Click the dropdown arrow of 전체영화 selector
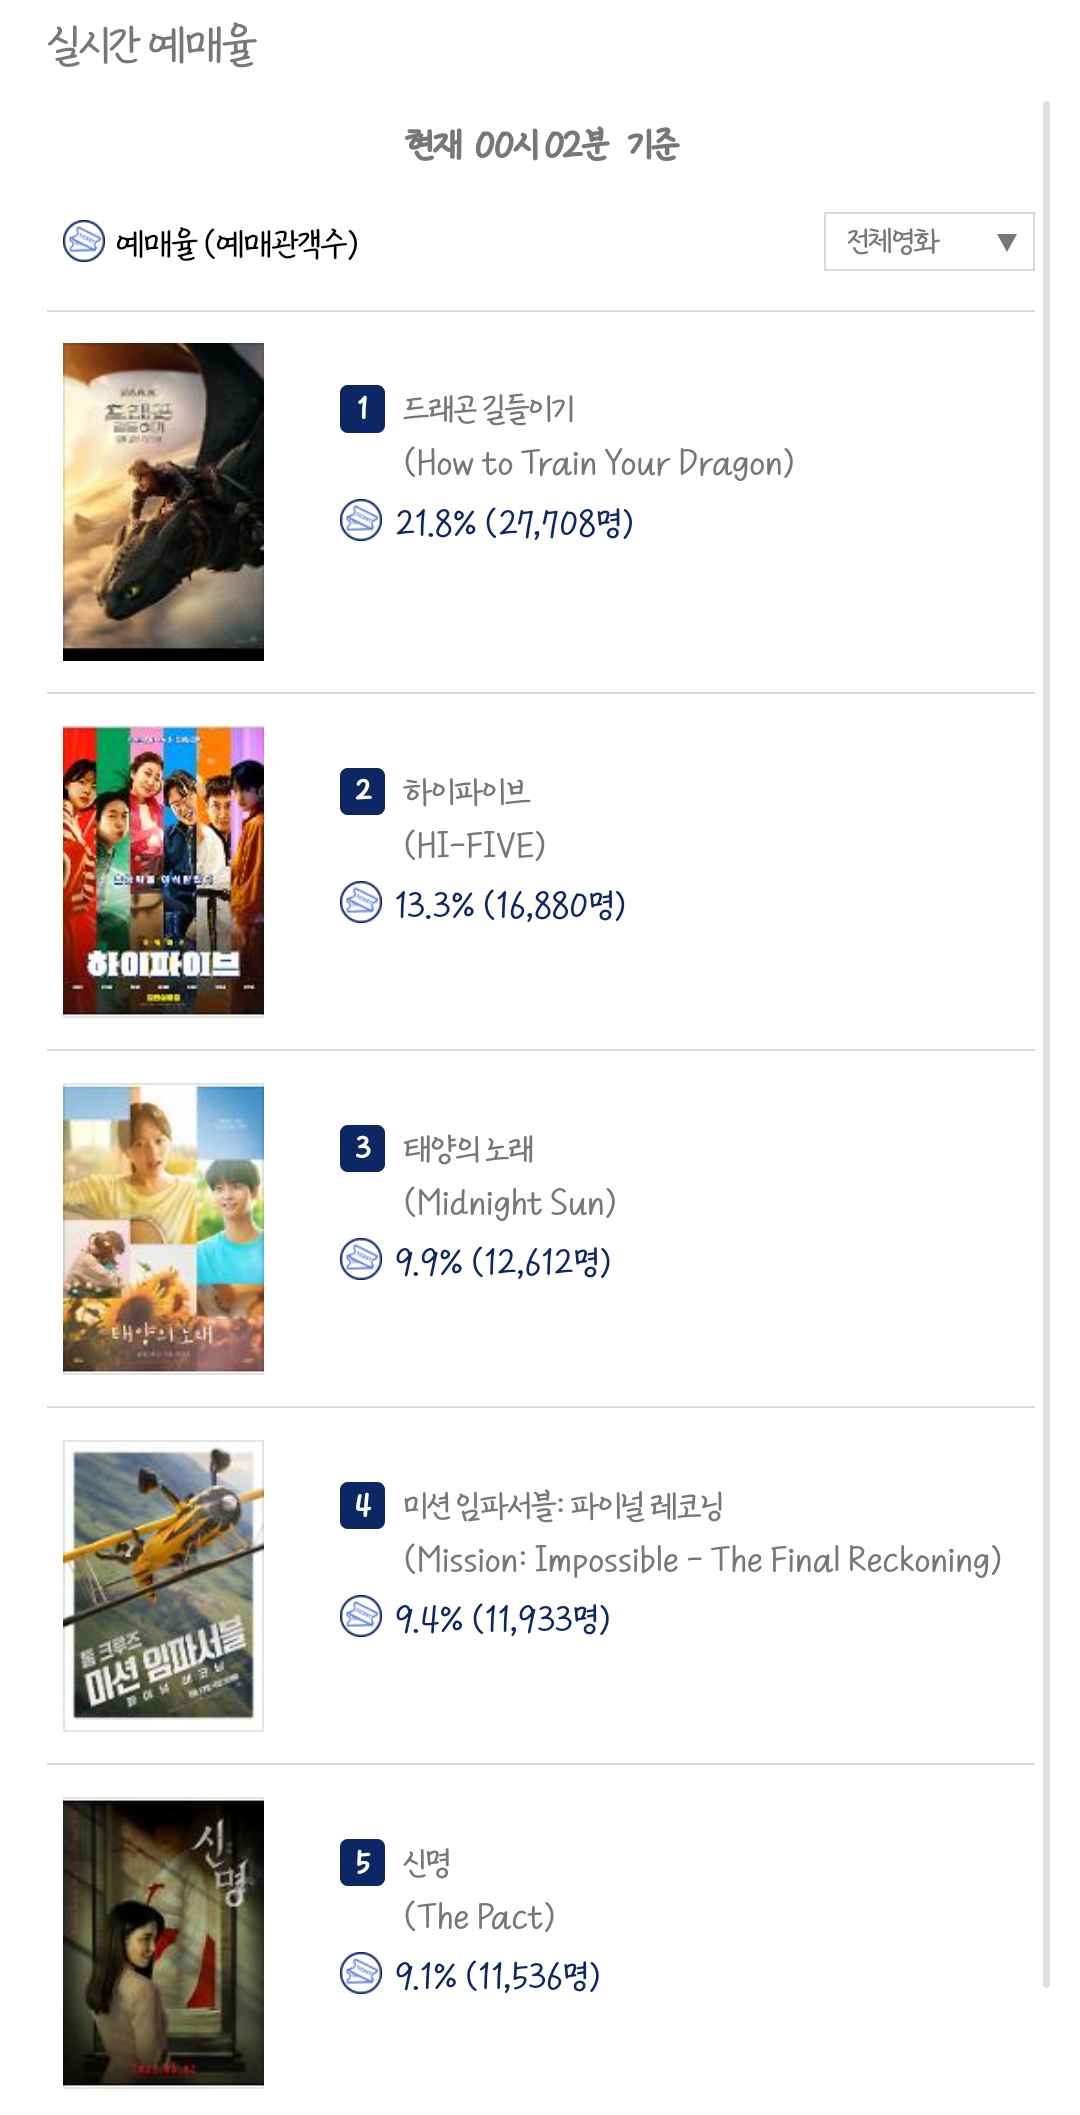Screen dimensions: 1080x2115 click(1007, 242)
